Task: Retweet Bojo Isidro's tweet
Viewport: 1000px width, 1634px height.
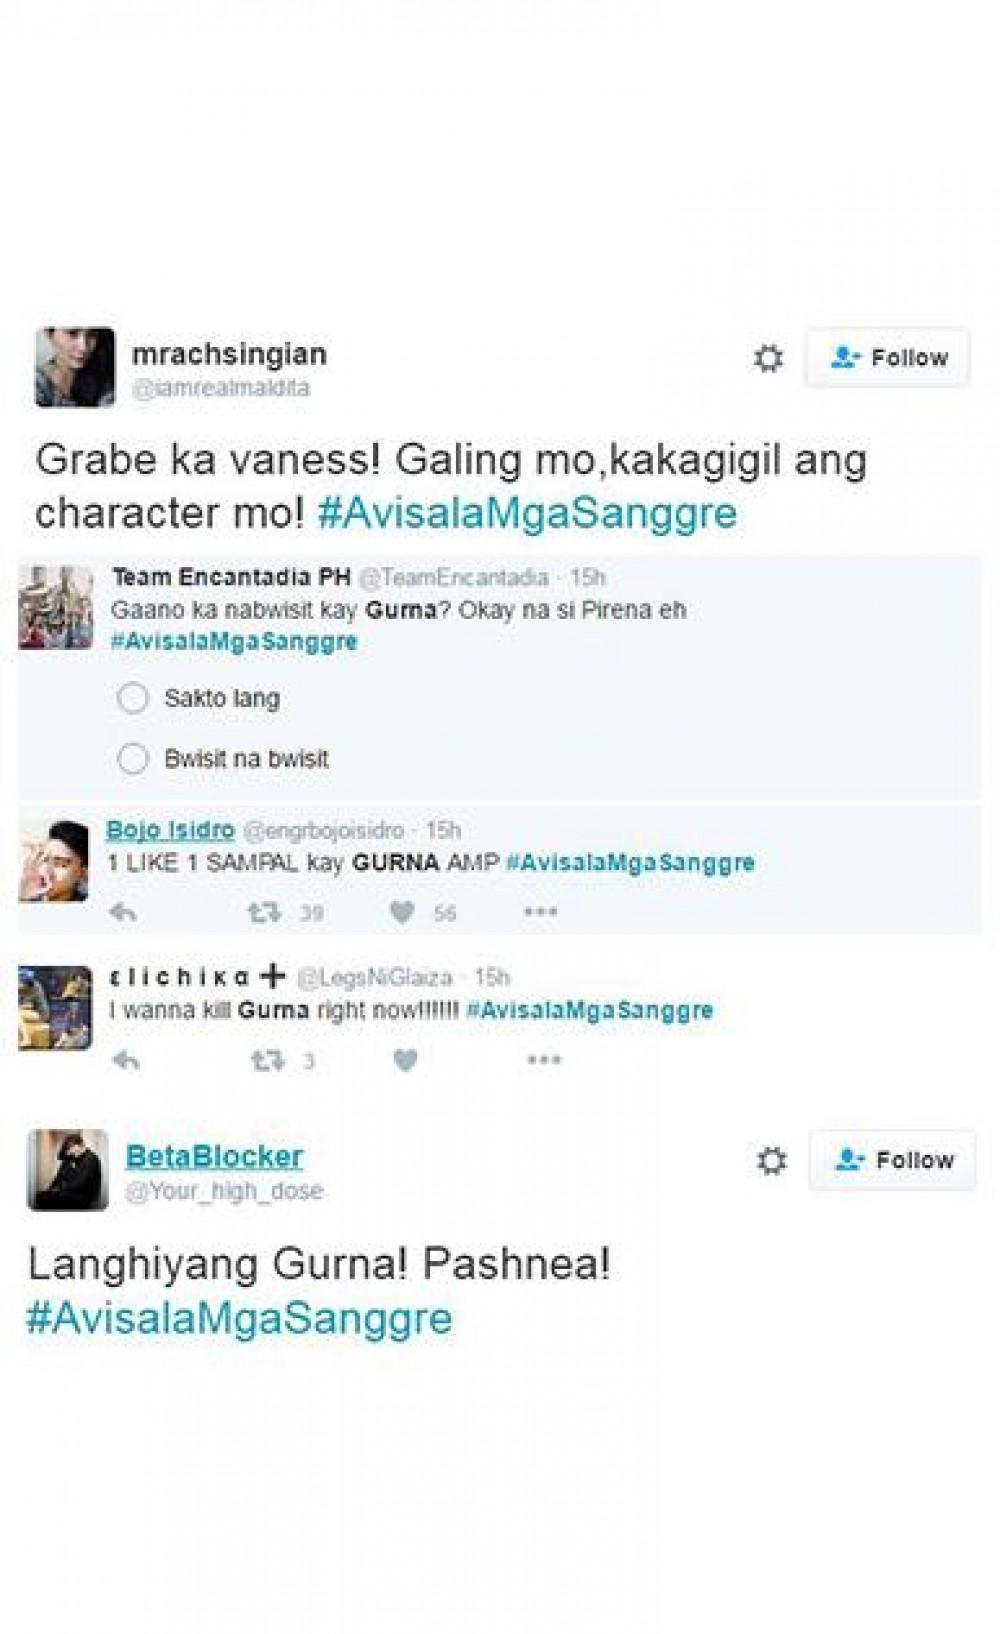Action: pyautogui.click(x=264, y=912)
